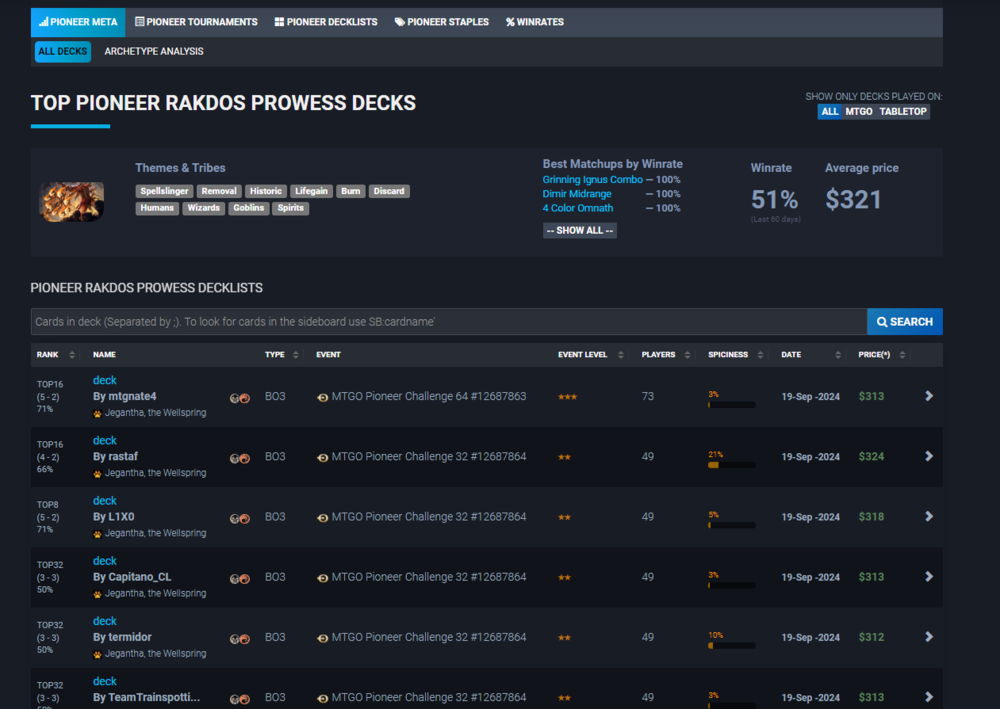This screenshot has width=1000, height=709.
Task: Expand best matchups with SHOW ALL
Action: pyautogui.click(x=579, y=230)
